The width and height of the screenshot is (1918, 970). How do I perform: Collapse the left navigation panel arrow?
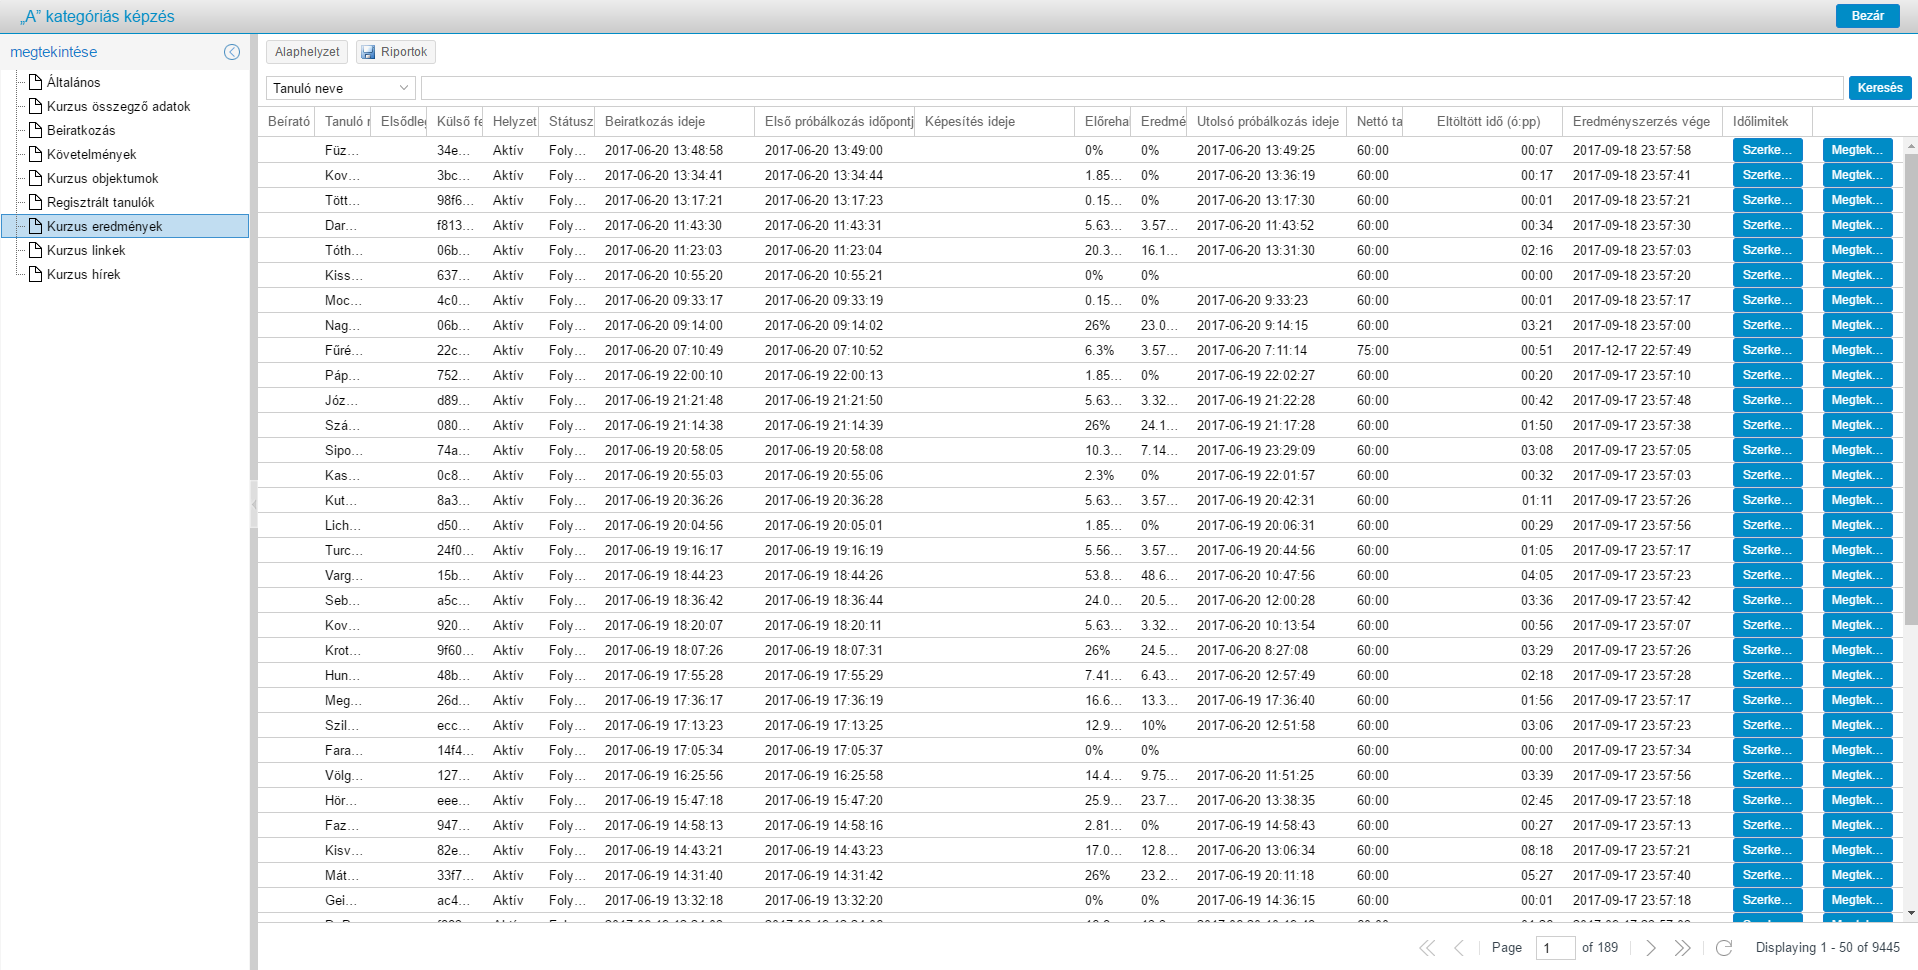coord(232,52)
